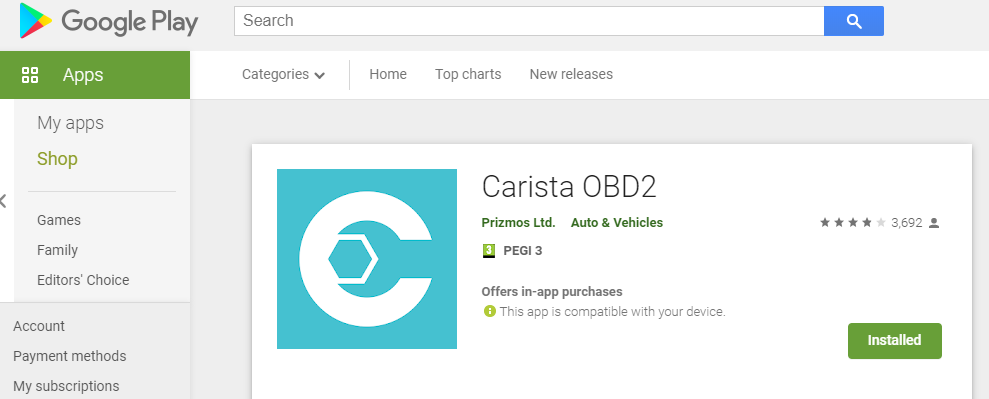This screenshot has height=399, width=989.
Task: Click into the Search field
Action: coord(529,21)
